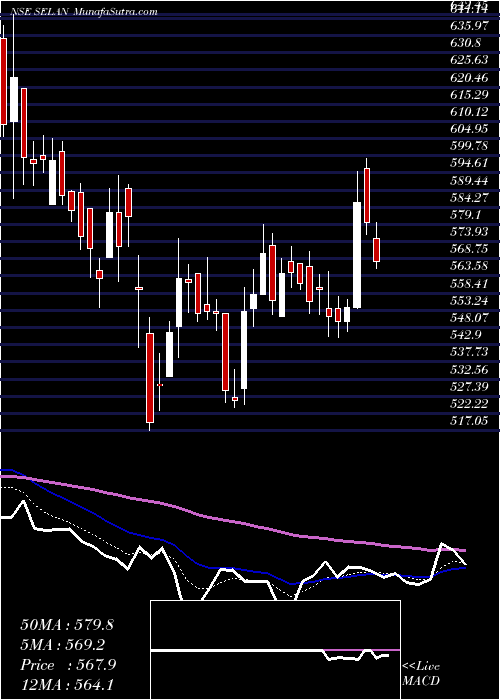Select the 568.75 price axis label
The image size is (500, 700).
point(469,249)
